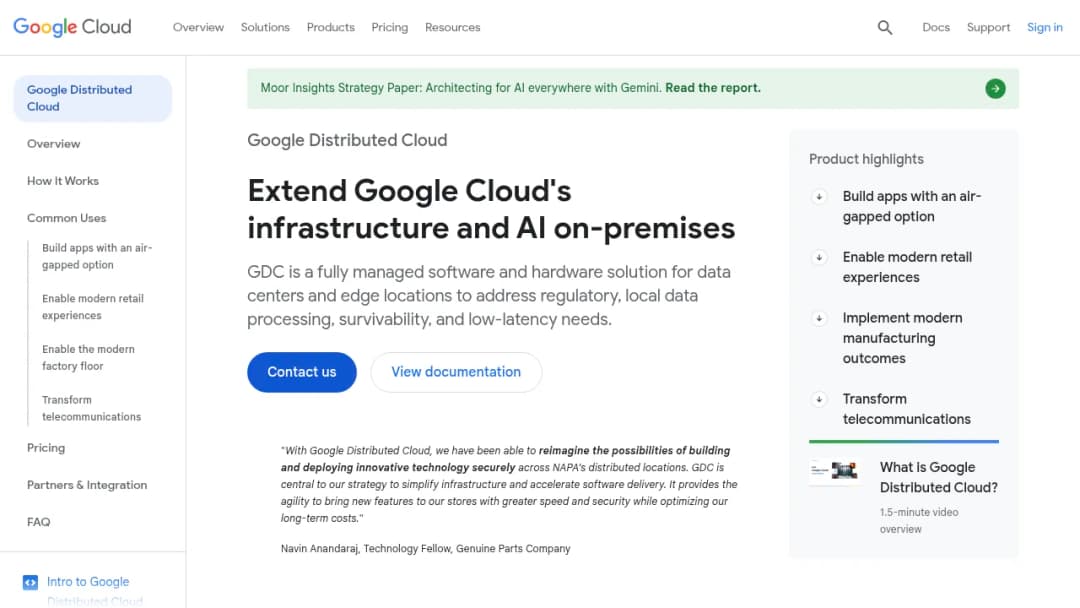The width and height of the screenshot is (1080, 608).
Task: Go to Pricing in the sidebar
Action: (46, 448)
